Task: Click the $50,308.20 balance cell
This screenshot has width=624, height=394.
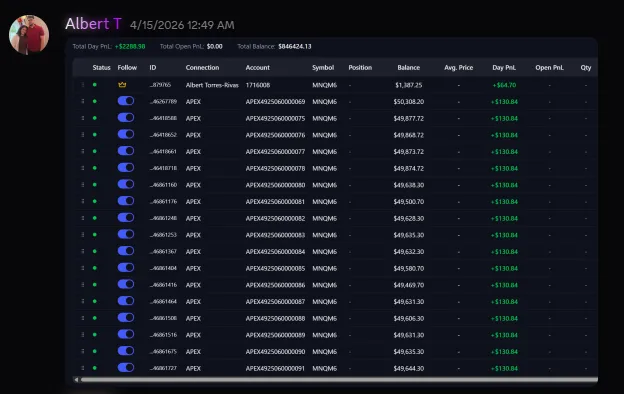Action: (409, 102)
